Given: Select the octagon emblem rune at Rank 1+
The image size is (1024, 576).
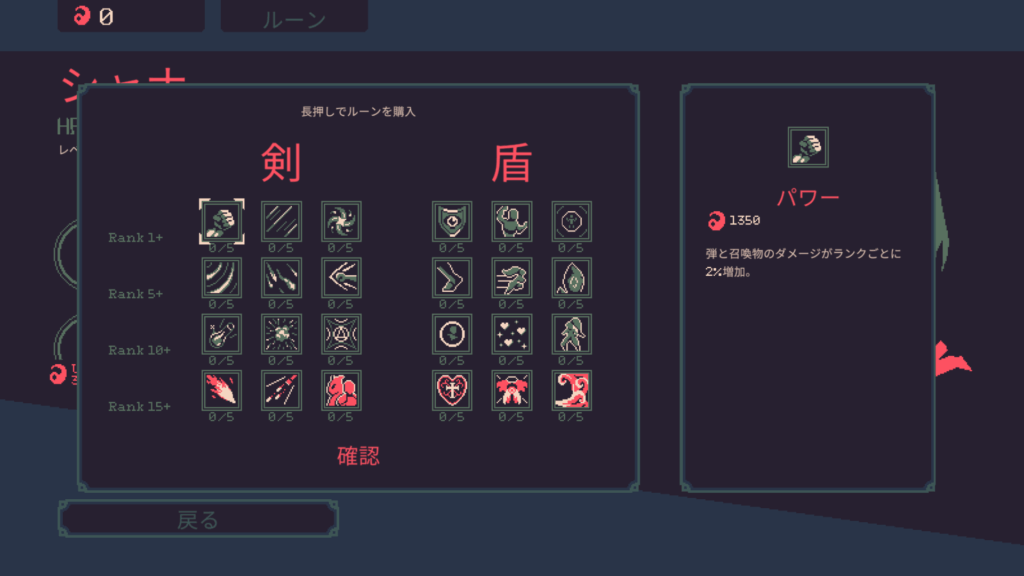Looking at the screenshot, I should (571, 221).
